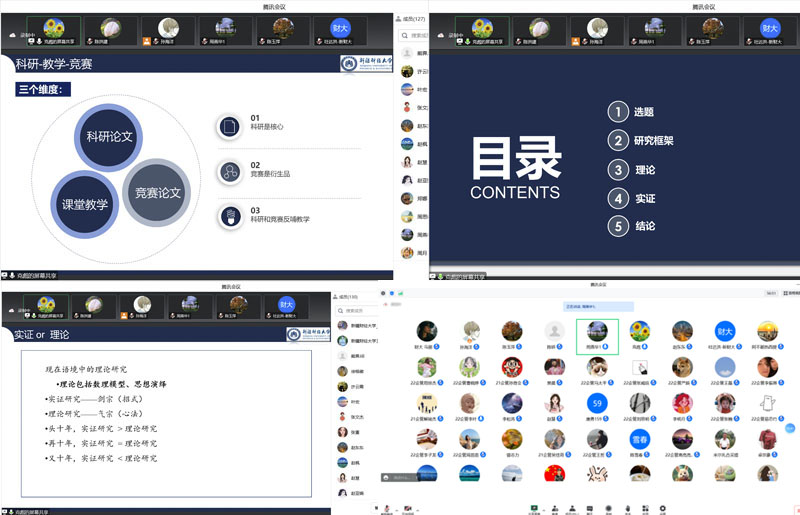This screenshot has width=800, height=515.
Task: Toggle the microphone mute button in gallery window
Action: pos(386,507)
